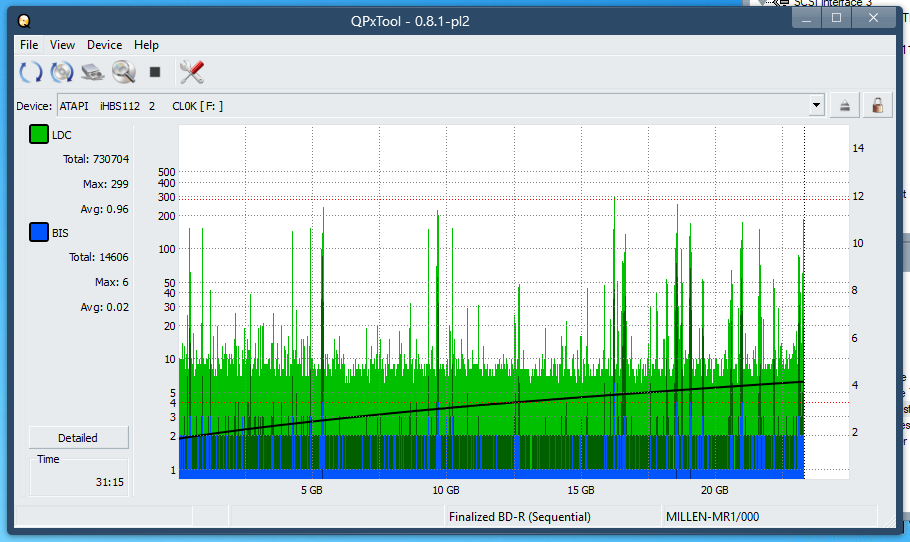The height and width of the screenshot is (542, 910).
Task: Expand the Device selection dropdown
Action: (x=817, y=105)
